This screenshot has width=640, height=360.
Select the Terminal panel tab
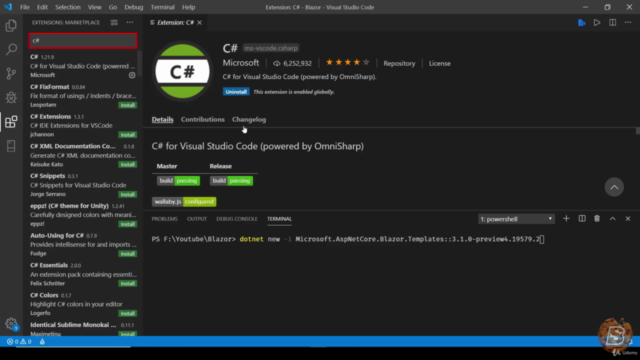pos(279,219)
